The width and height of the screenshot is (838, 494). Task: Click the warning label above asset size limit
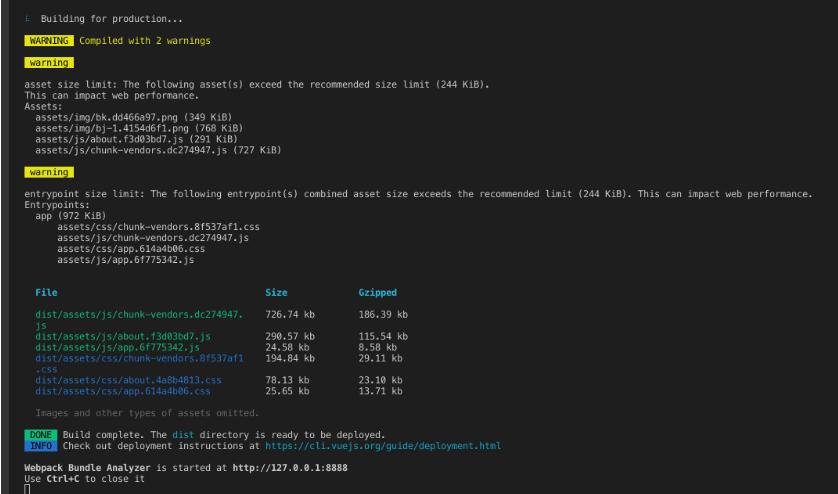[48, 62]
